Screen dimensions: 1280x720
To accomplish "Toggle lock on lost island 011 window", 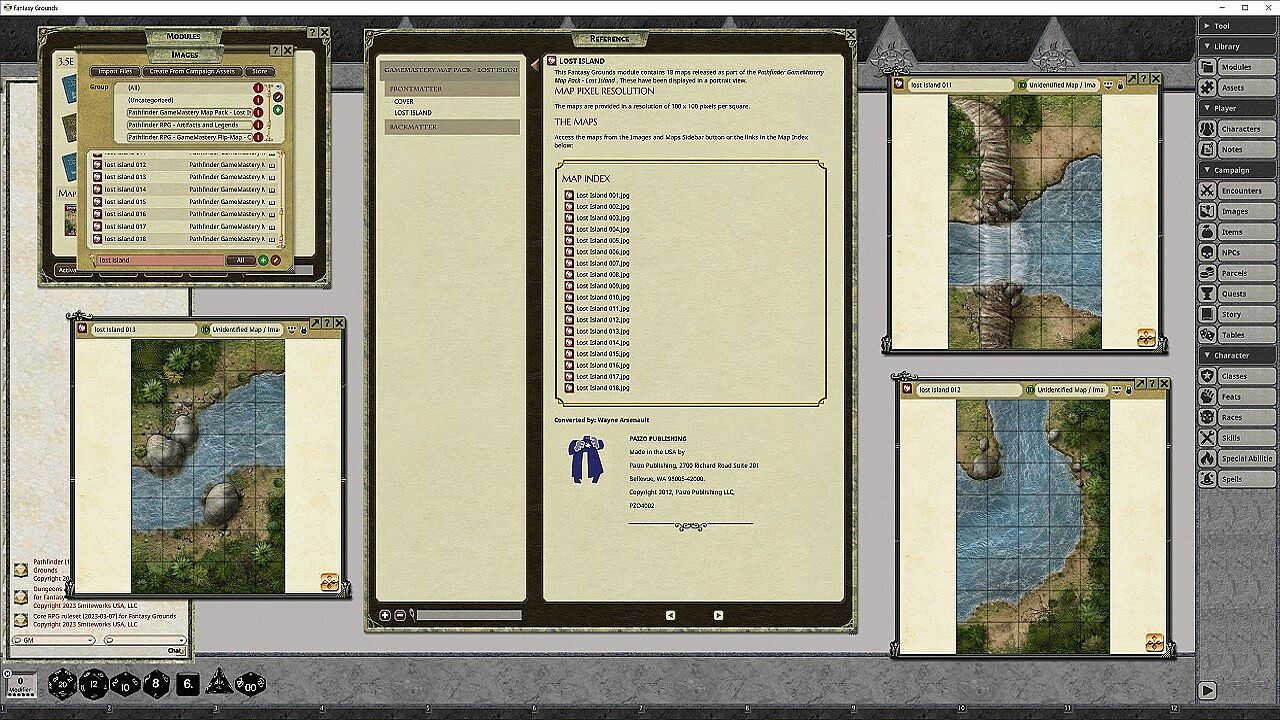I will [1120, 86].
